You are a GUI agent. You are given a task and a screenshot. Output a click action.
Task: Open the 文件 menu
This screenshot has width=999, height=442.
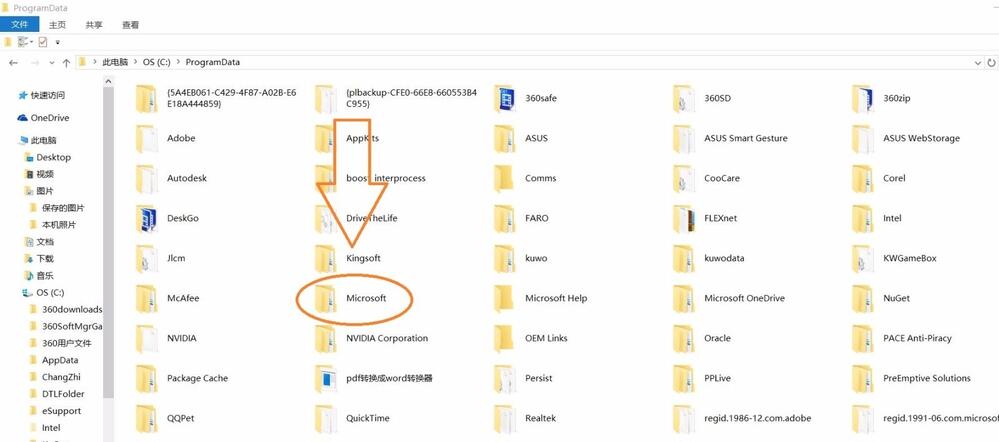pyautogui.click(x=20, y=25)
